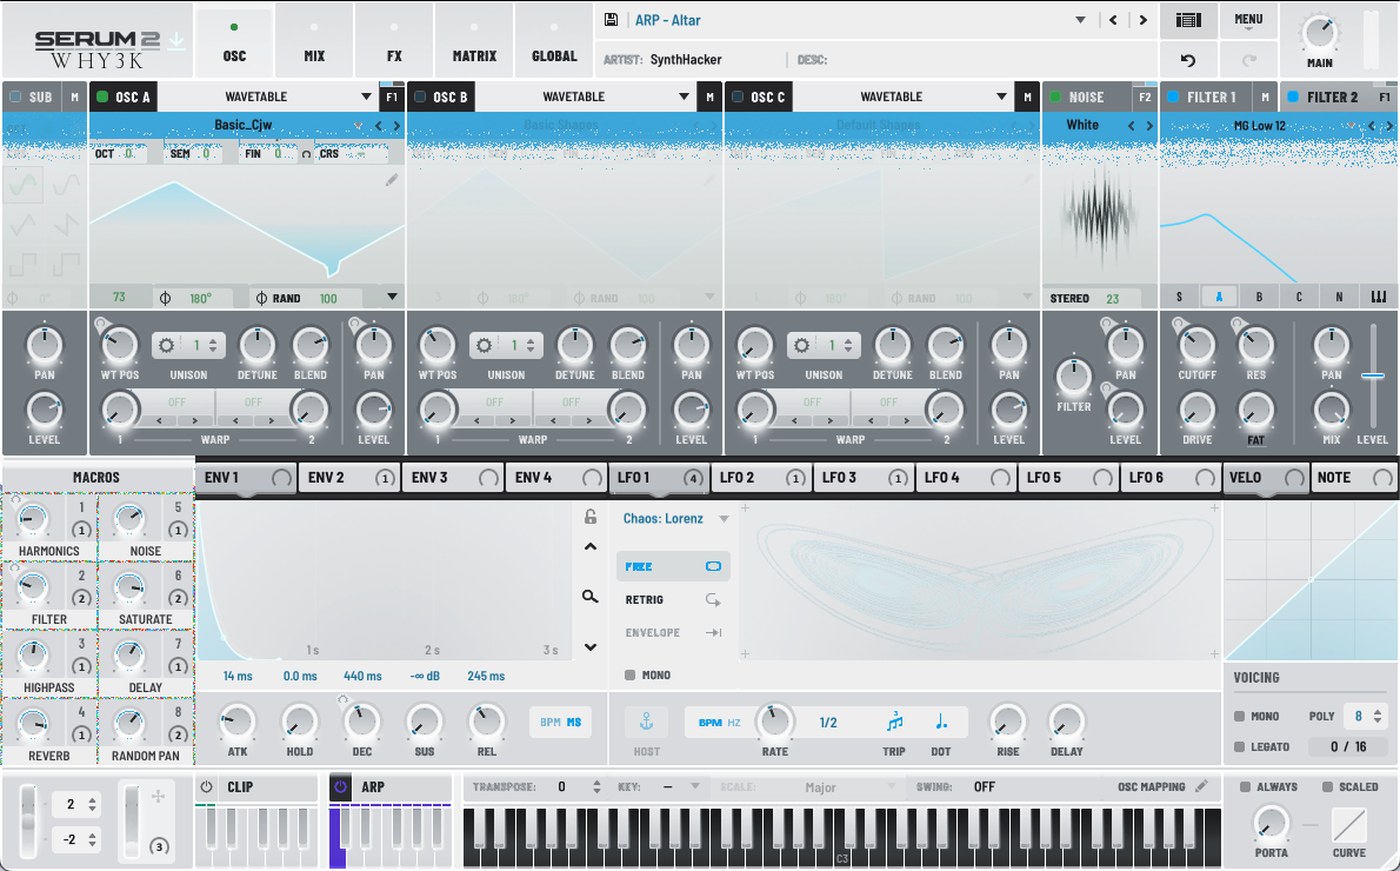Select LFO RETRIG mode
Screen dimensions: 1400x871
[x=673, y=600]
